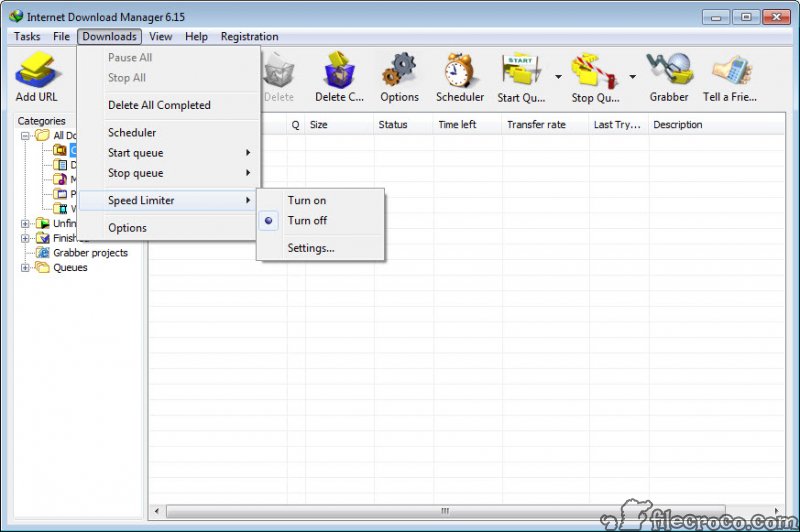
Task: Close the open Downloads menu
Action: click(x=109, y=36)
